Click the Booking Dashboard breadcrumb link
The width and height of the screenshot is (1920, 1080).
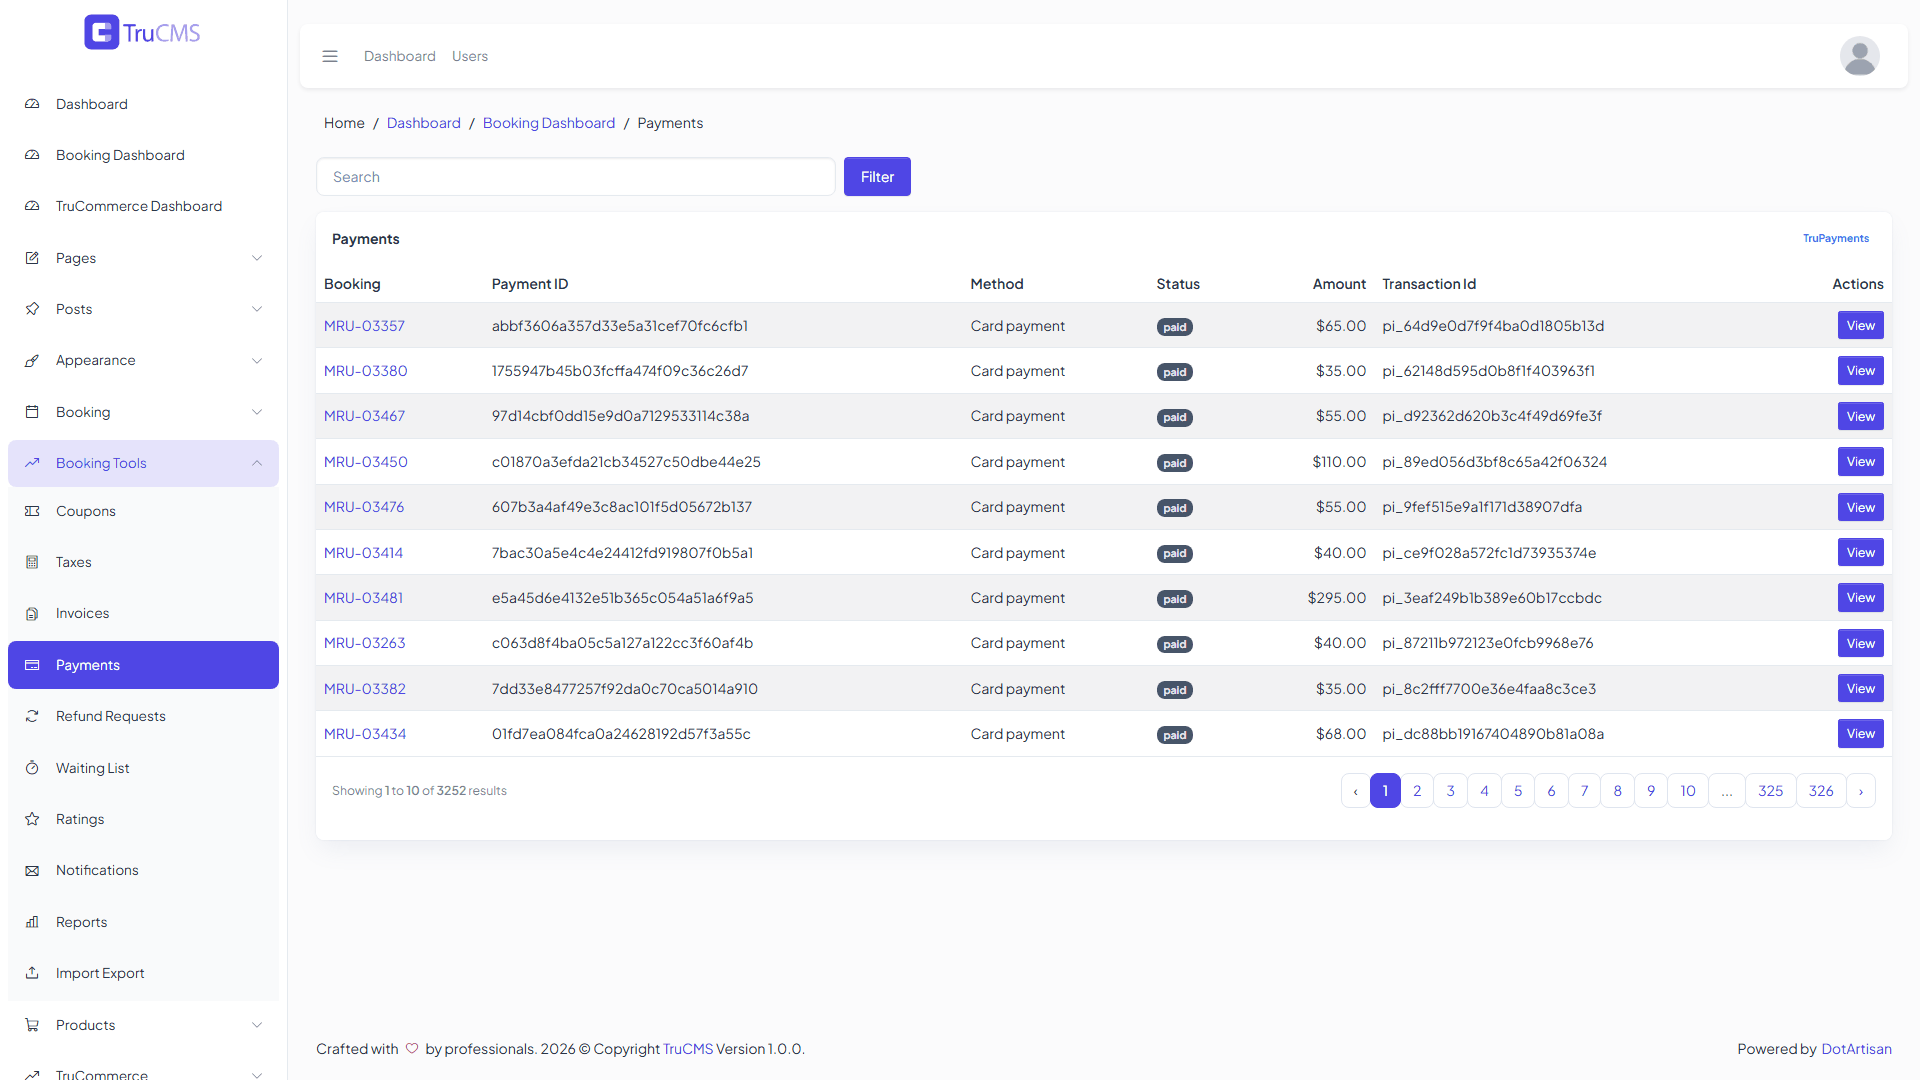(x=549, y=123)
